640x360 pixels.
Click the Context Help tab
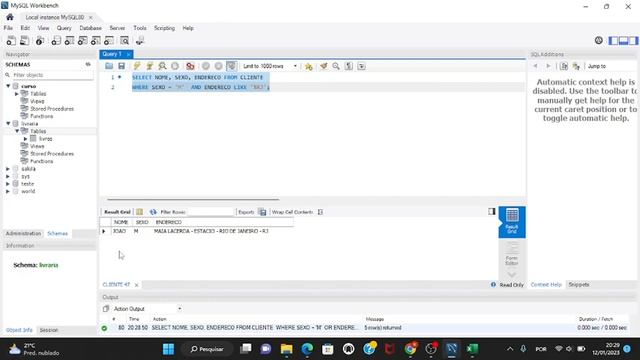(x=546, y=284)
